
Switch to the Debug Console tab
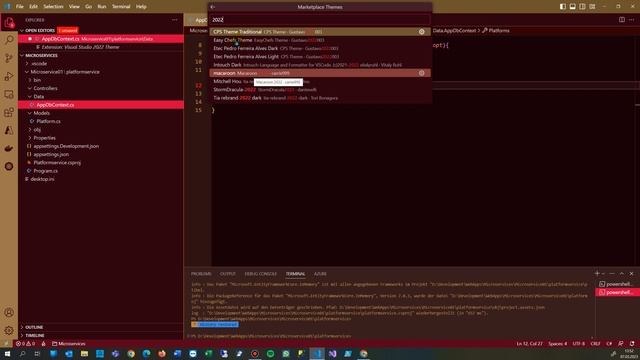260,274
